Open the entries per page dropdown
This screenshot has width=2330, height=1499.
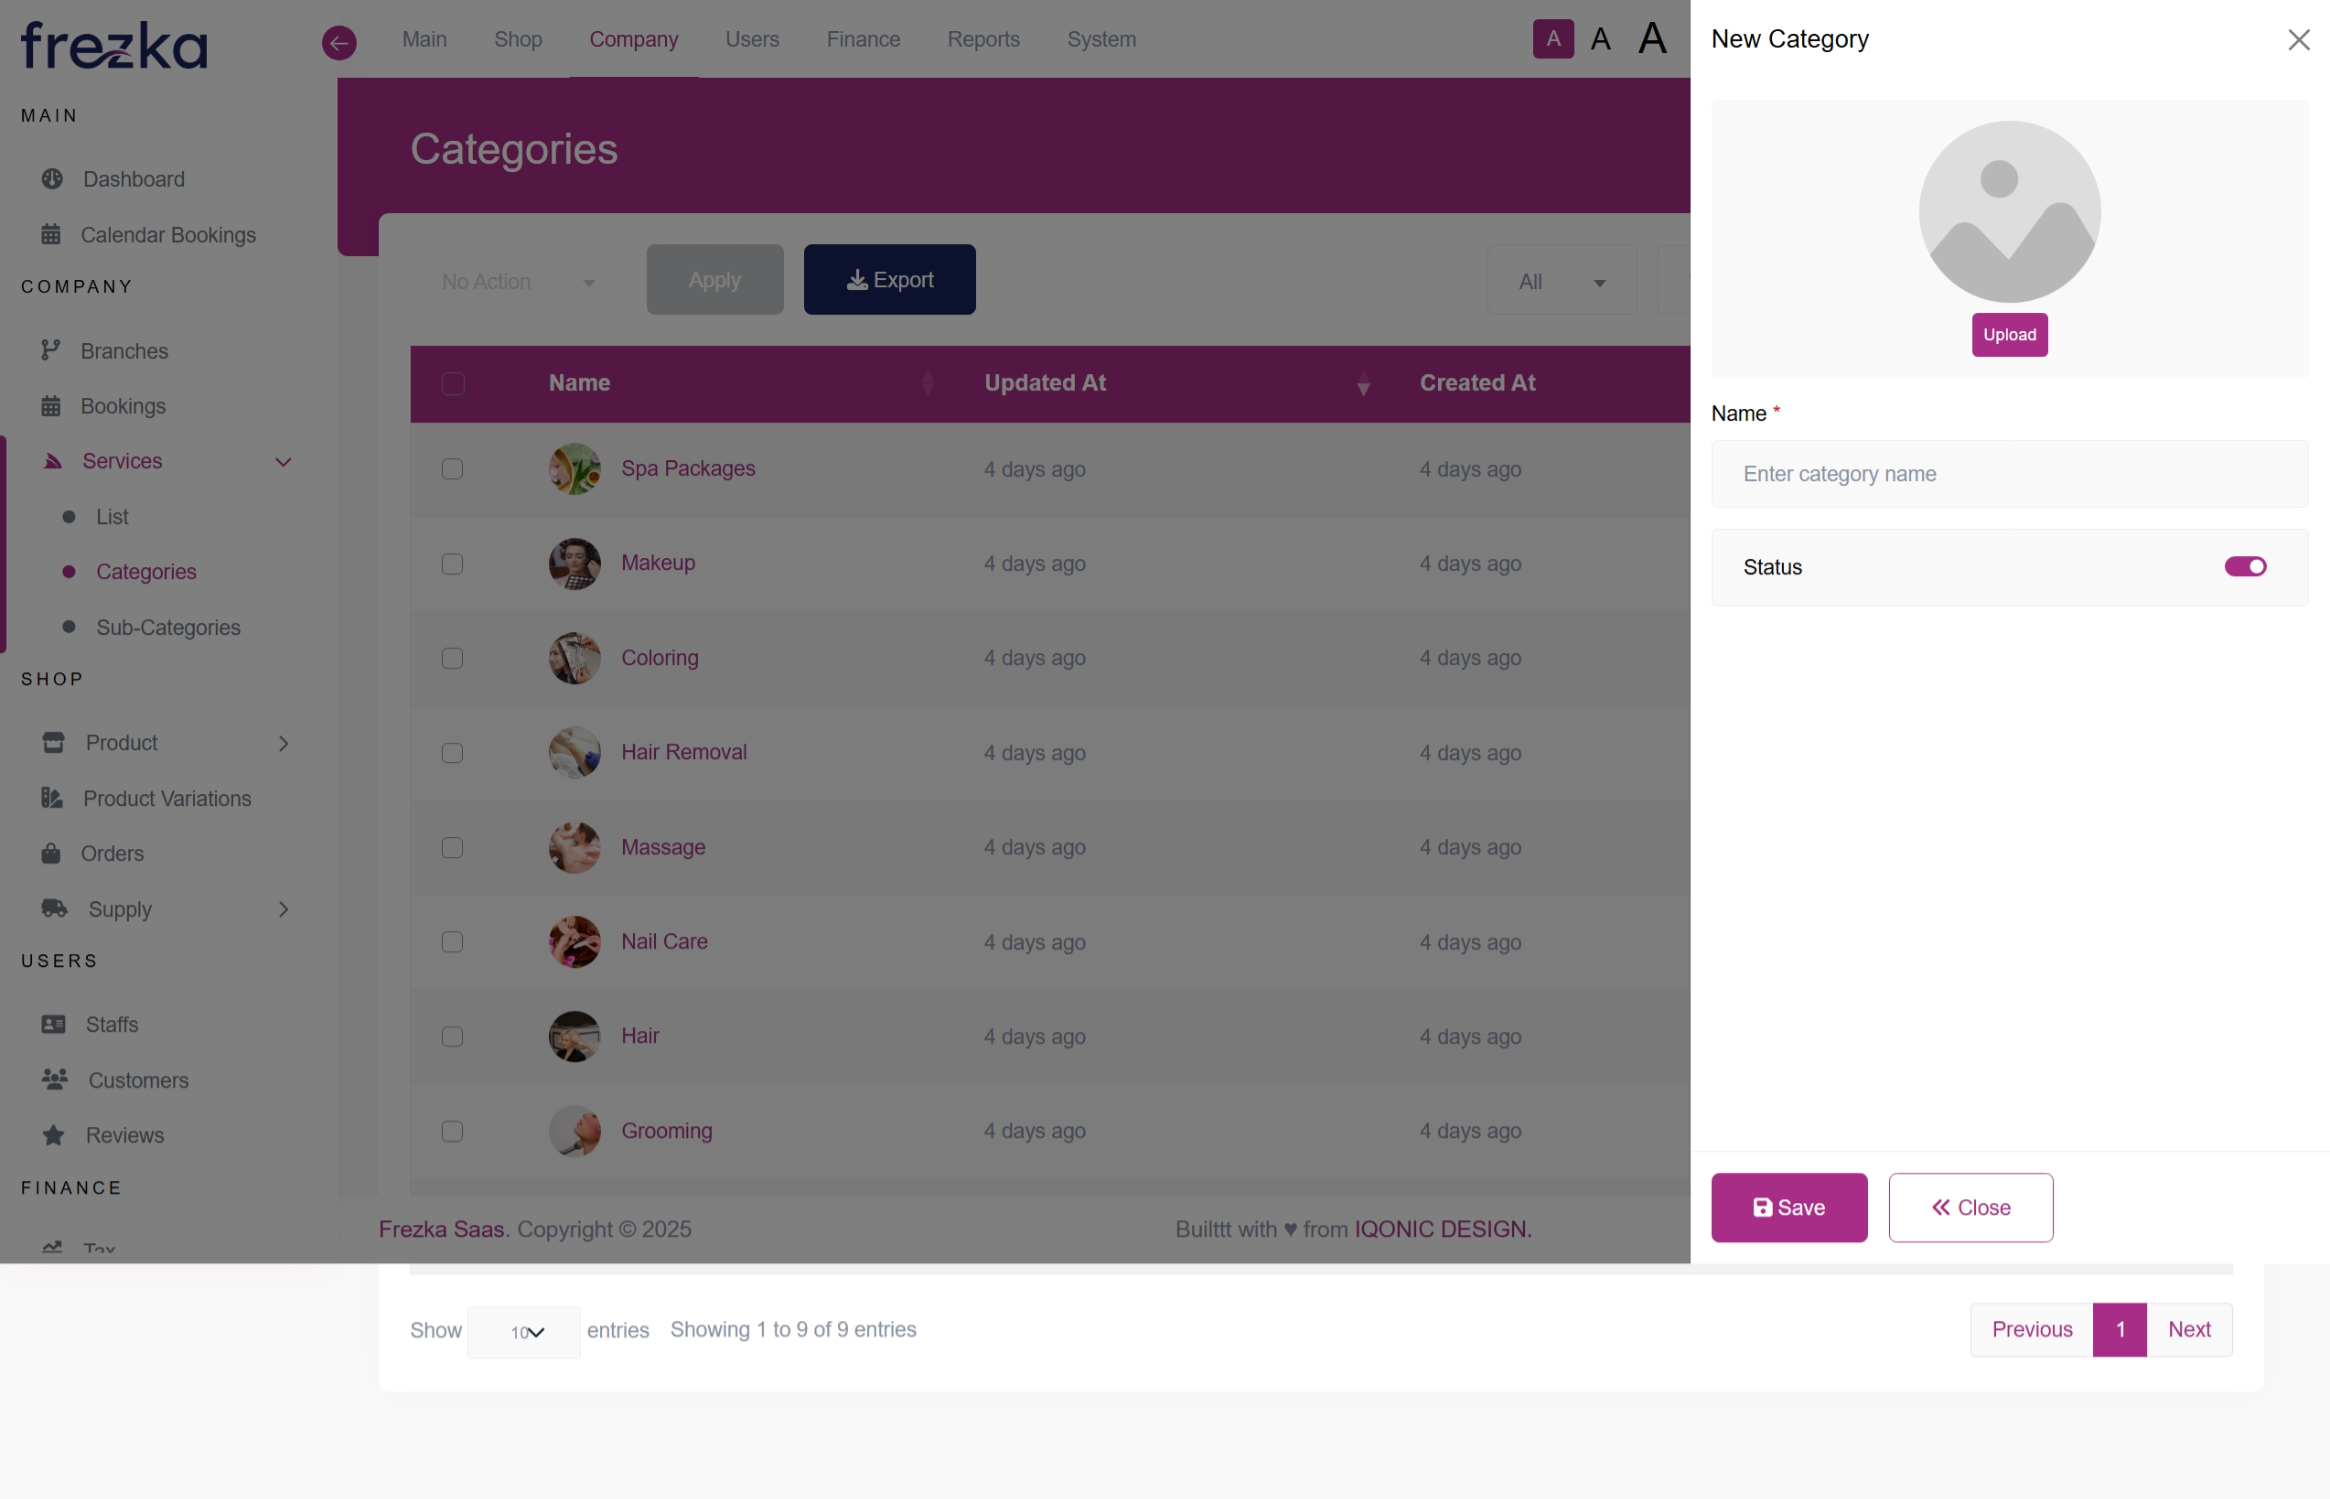click(524, 1332)
